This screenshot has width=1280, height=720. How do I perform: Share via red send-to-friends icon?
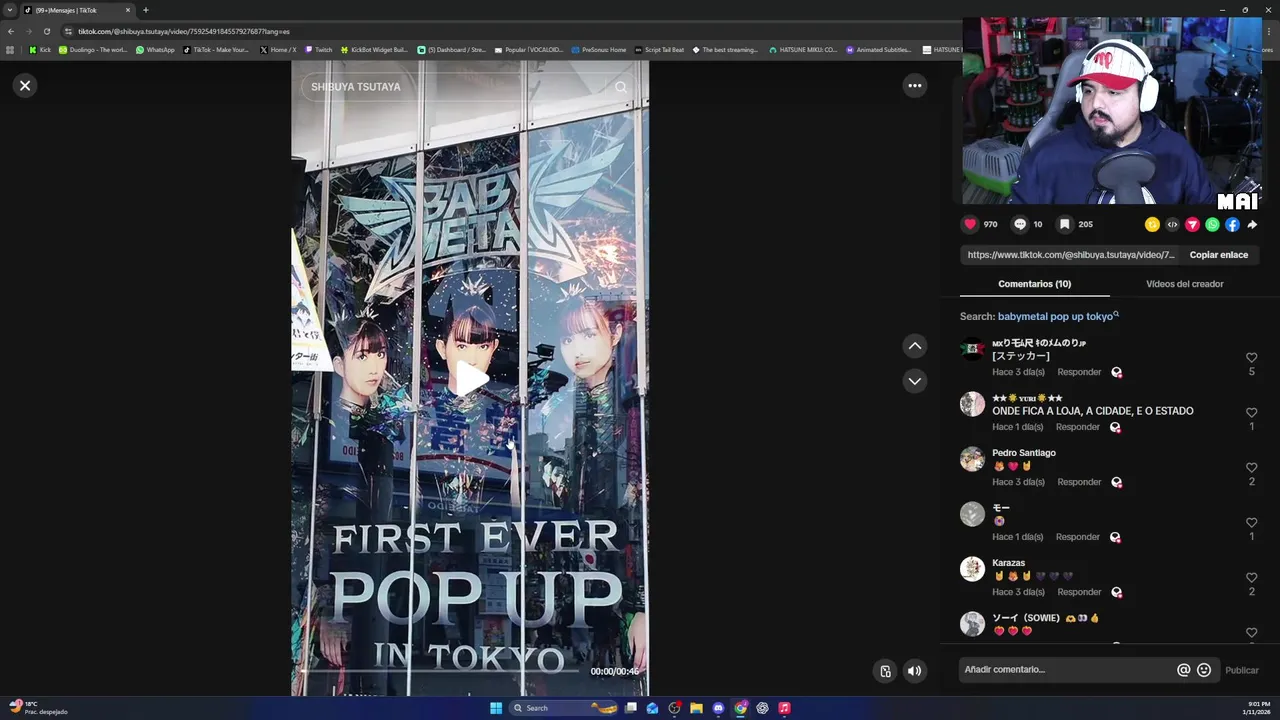(1192, 225)
